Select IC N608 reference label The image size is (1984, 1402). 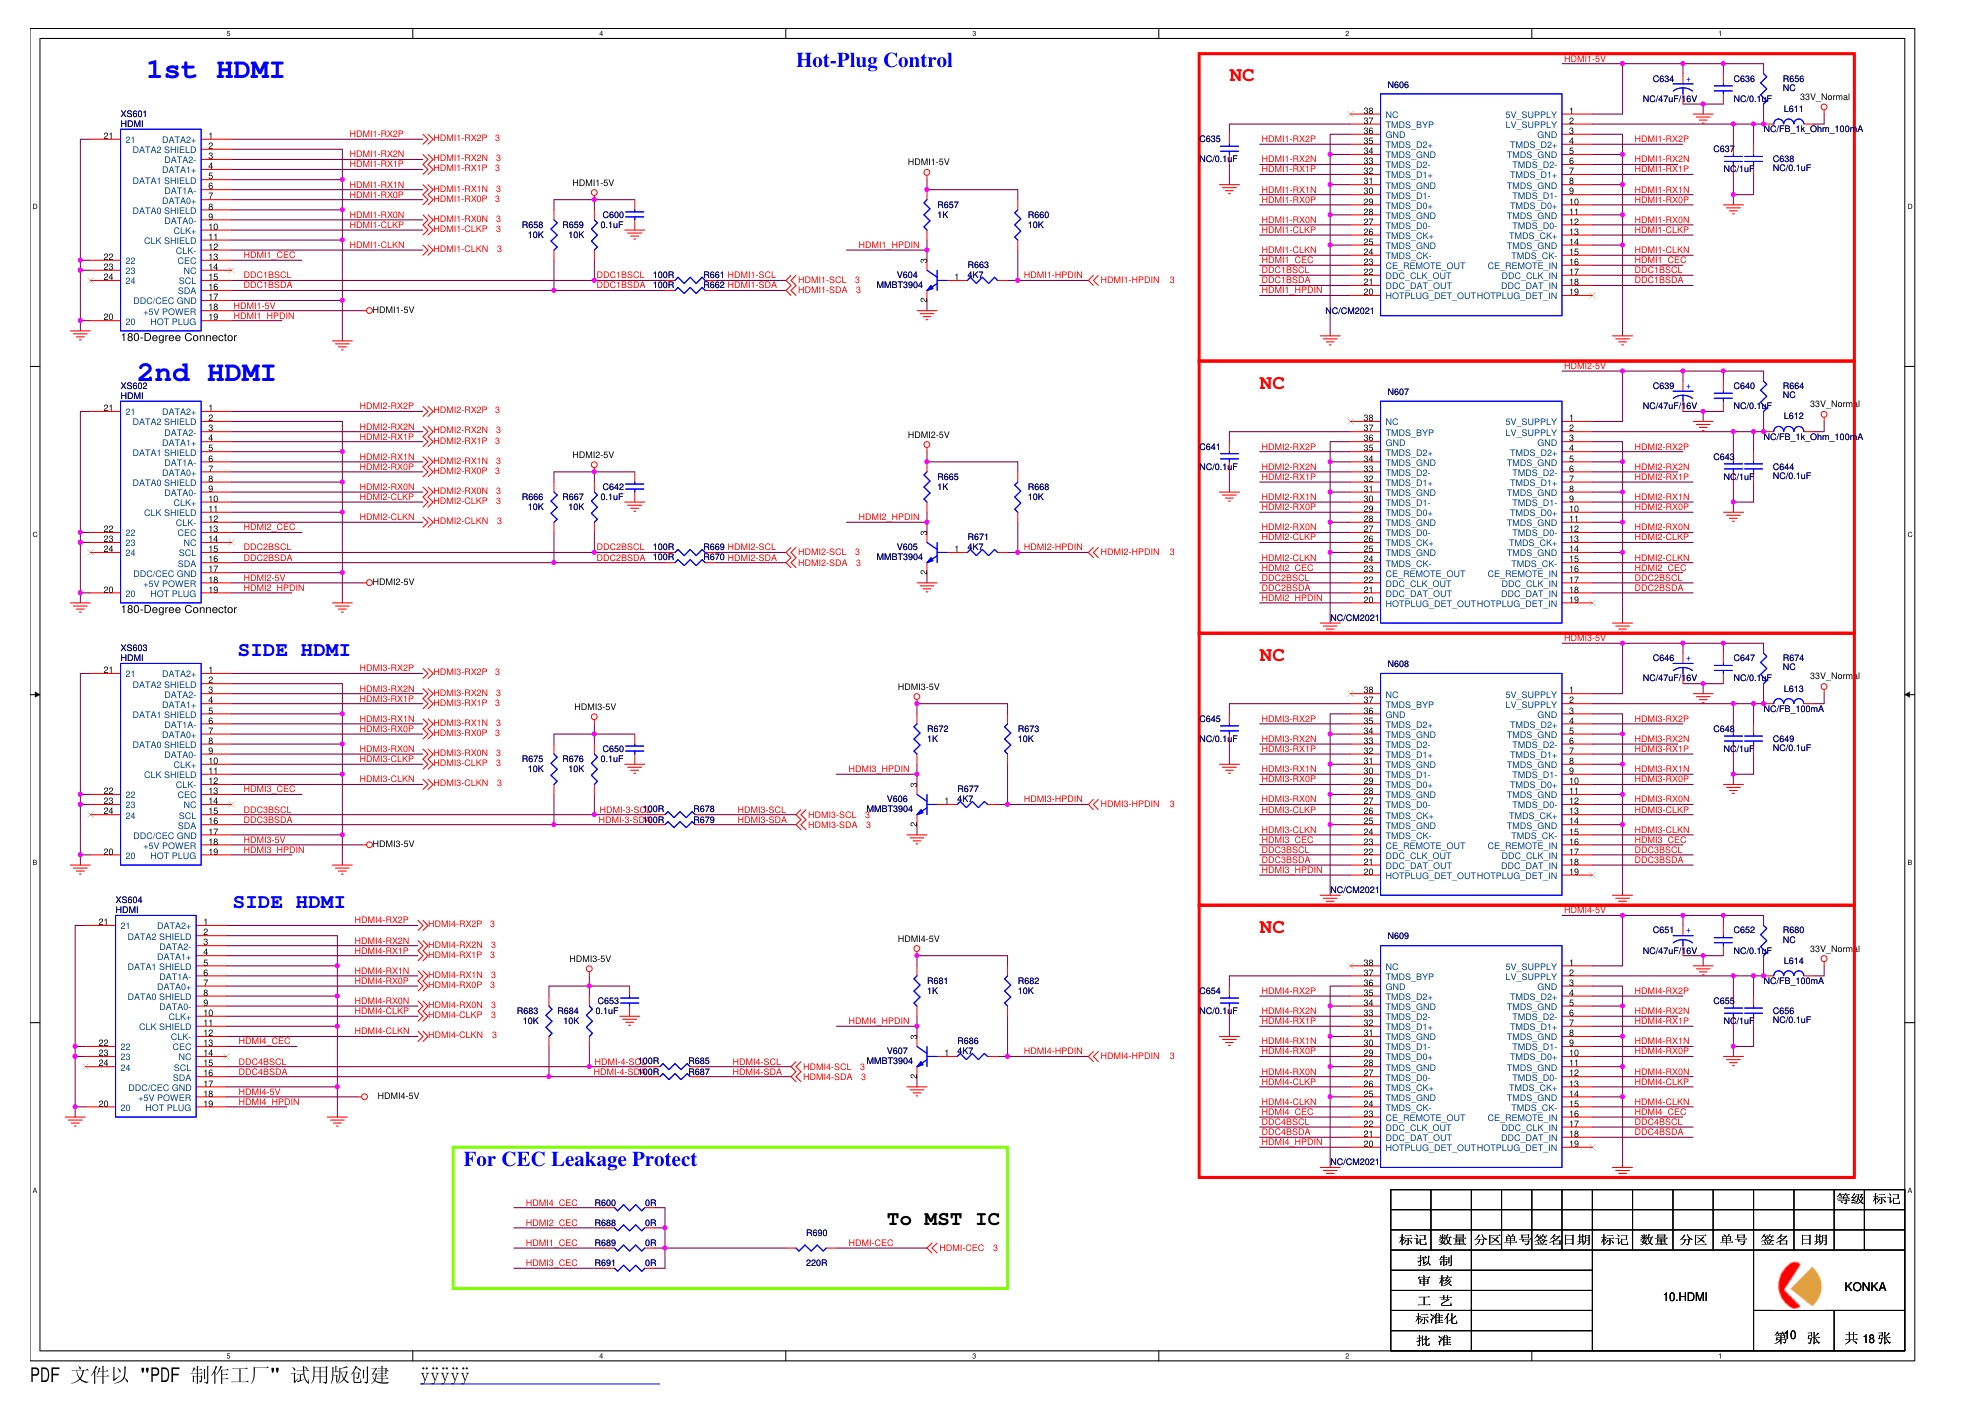point(1398,664)
